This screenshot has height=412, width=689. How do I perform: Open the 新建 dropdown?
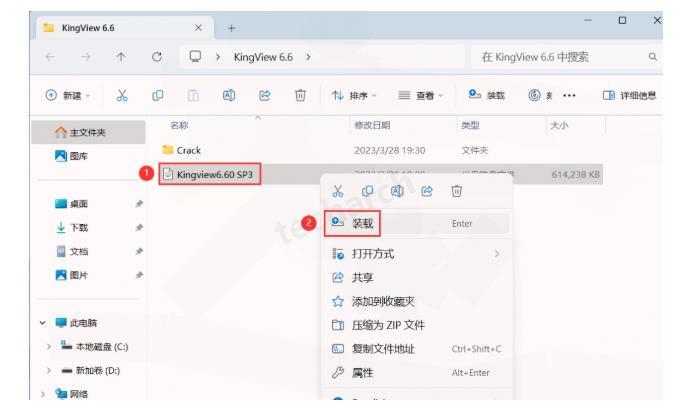[x=68, y=95]
